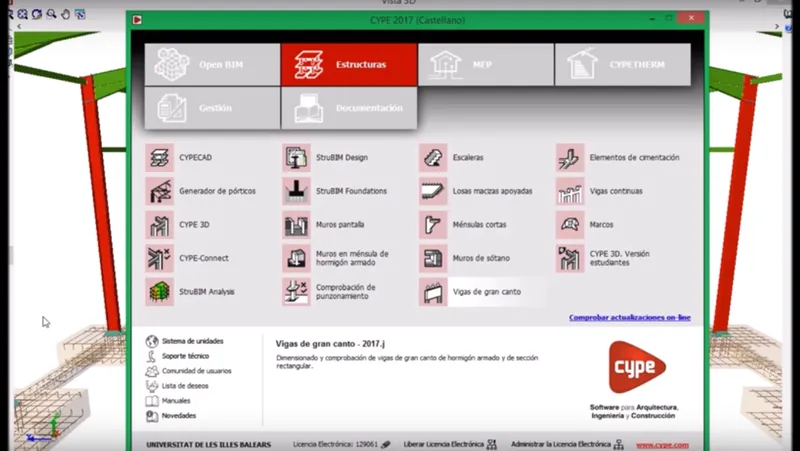Image resolution: width=800 pixels, height=451 pixels.
Task: Switch to the MEP category tab
Action: 486,65
